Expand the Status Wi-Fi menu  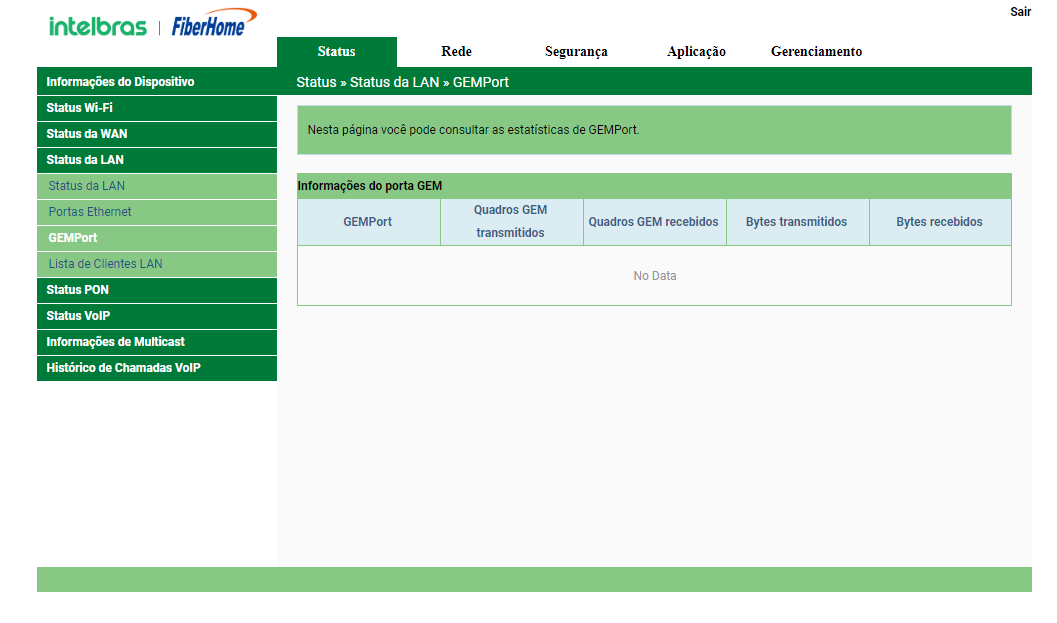tap(157, 108)
